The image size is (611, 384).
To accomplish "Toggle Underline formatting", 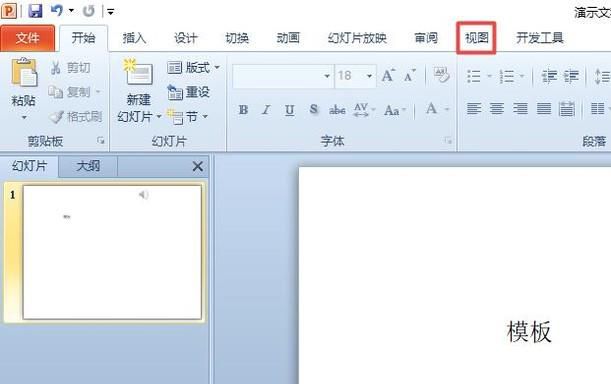I will (x=290, y=110).
